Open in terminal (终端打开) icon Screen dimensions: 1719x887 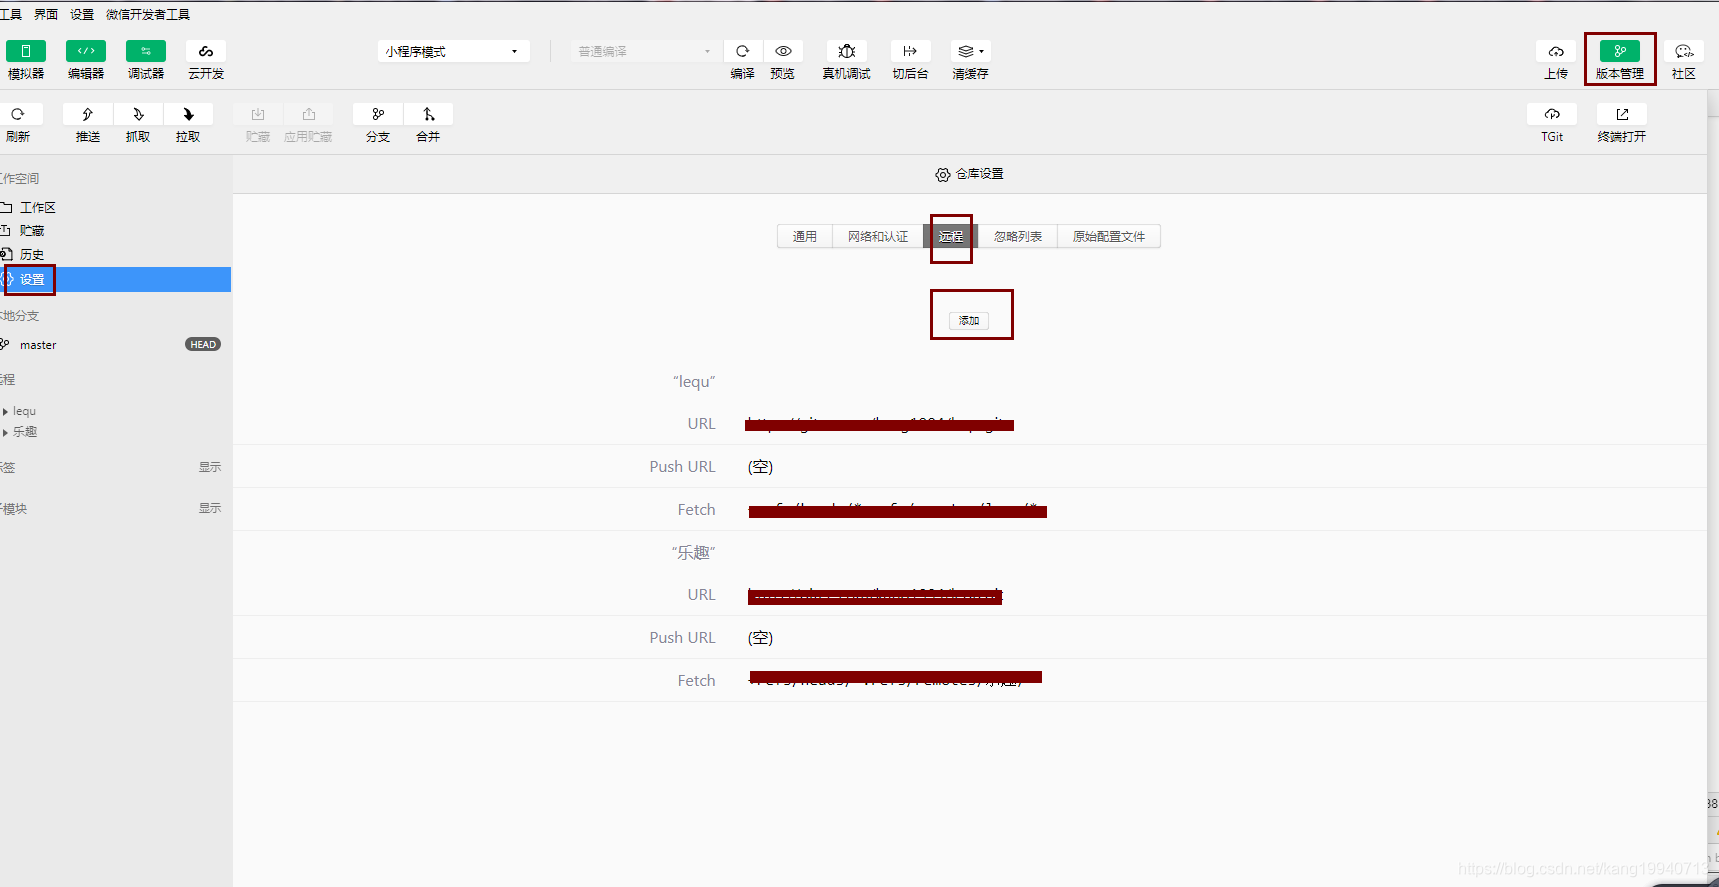tap(1622, 114)
